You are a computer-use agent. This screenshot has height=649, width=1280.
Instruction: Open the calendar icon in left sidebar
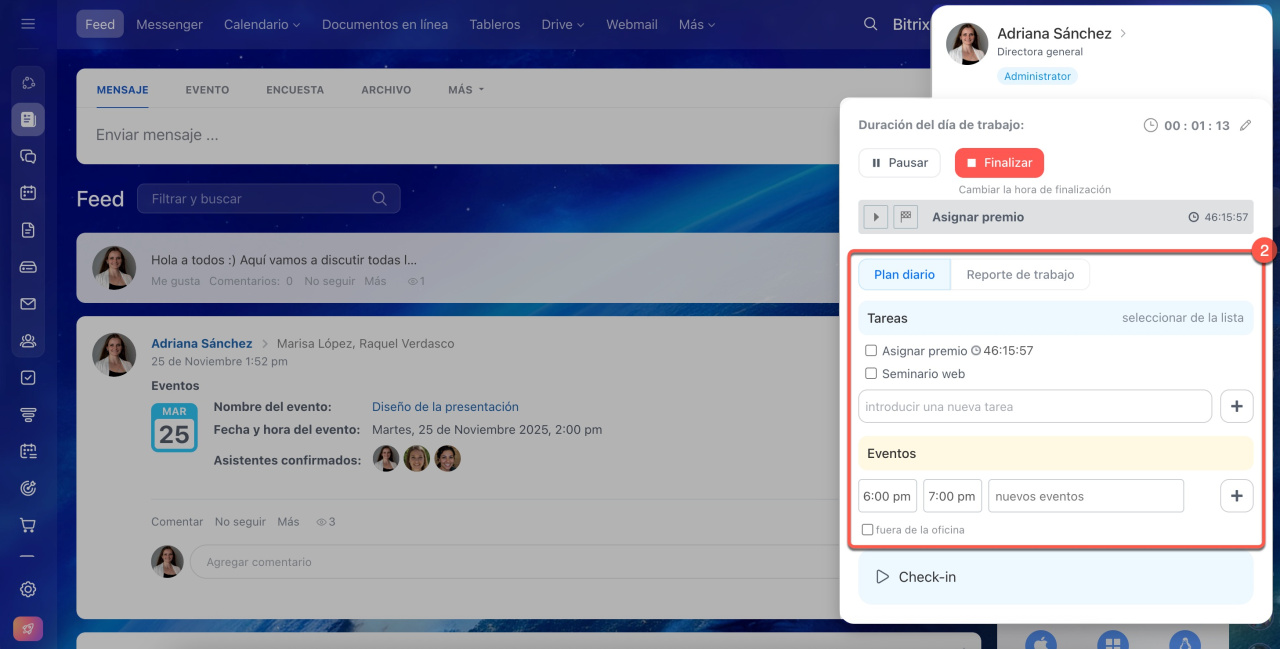point(28,193)
